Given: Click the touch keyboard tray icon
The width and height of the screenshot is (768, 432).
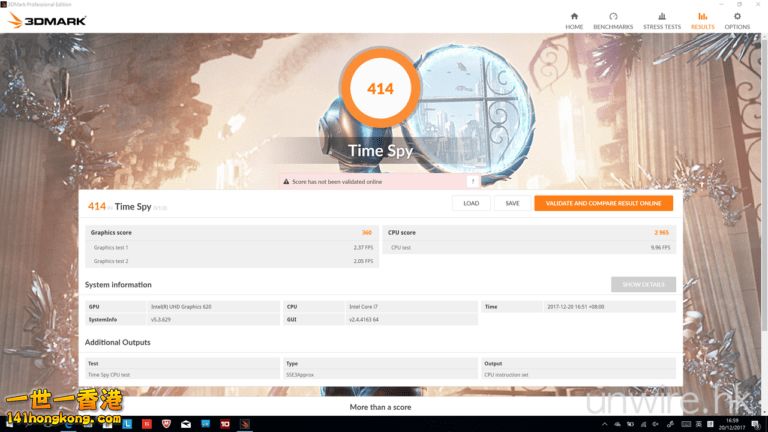Looking at the screenshot, I should [686, 424].
